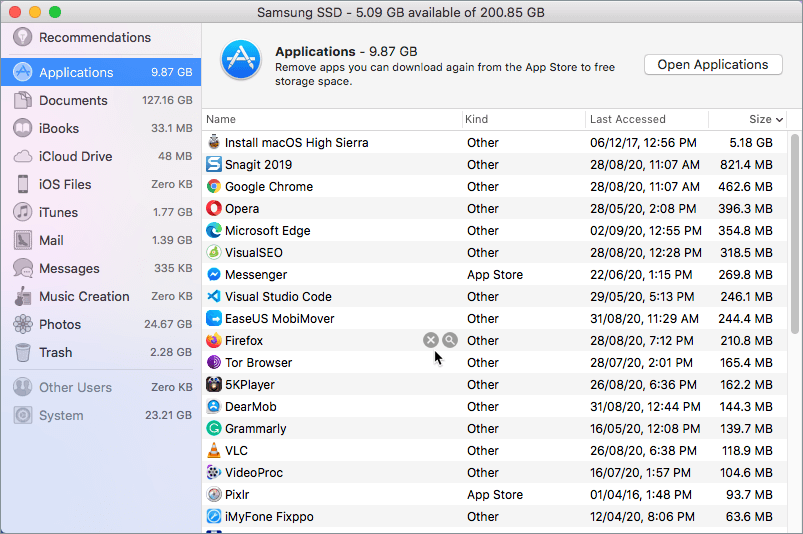Click the System entry in sidebar
Image resolution: width=803 pixels, height=534 pixels.
(x=101, y=415)
